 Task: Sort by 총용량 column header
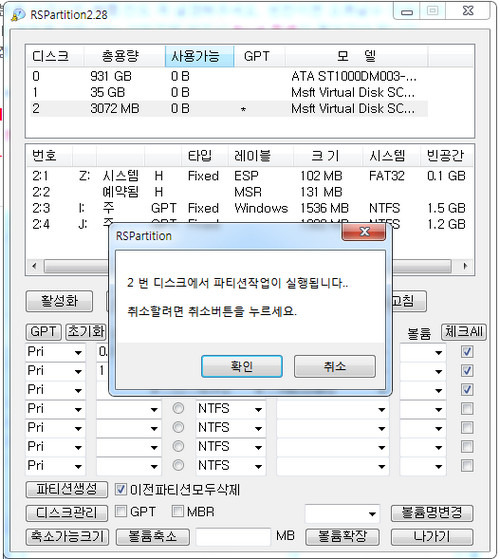(x=124, y=56)
